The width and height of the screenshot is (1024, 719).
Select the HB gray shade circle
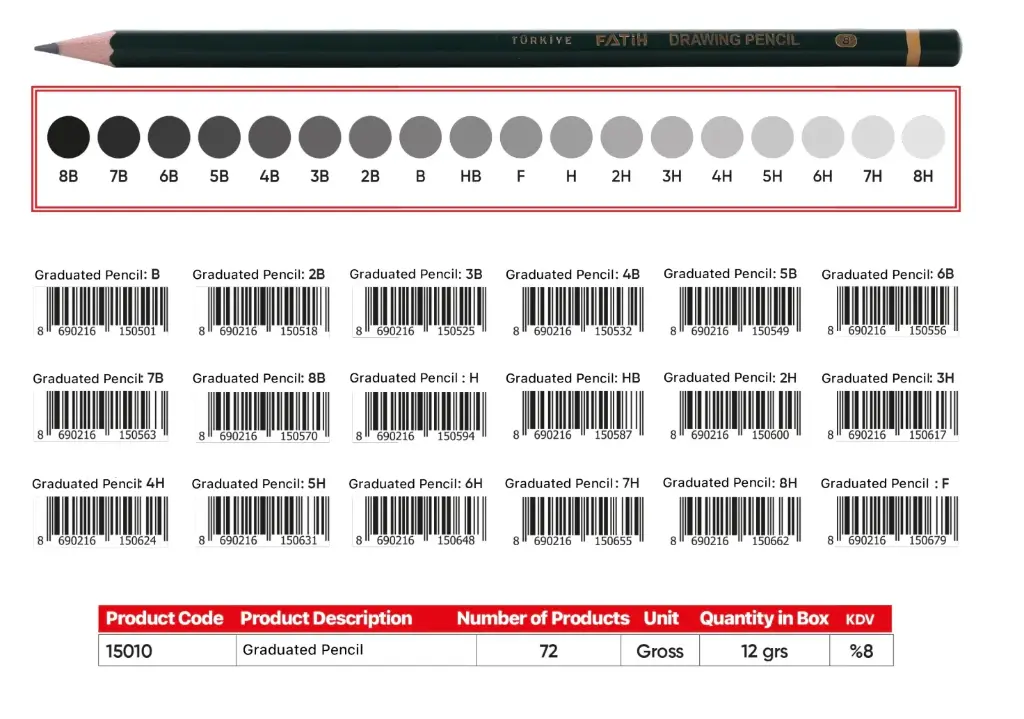click(470, 136)
